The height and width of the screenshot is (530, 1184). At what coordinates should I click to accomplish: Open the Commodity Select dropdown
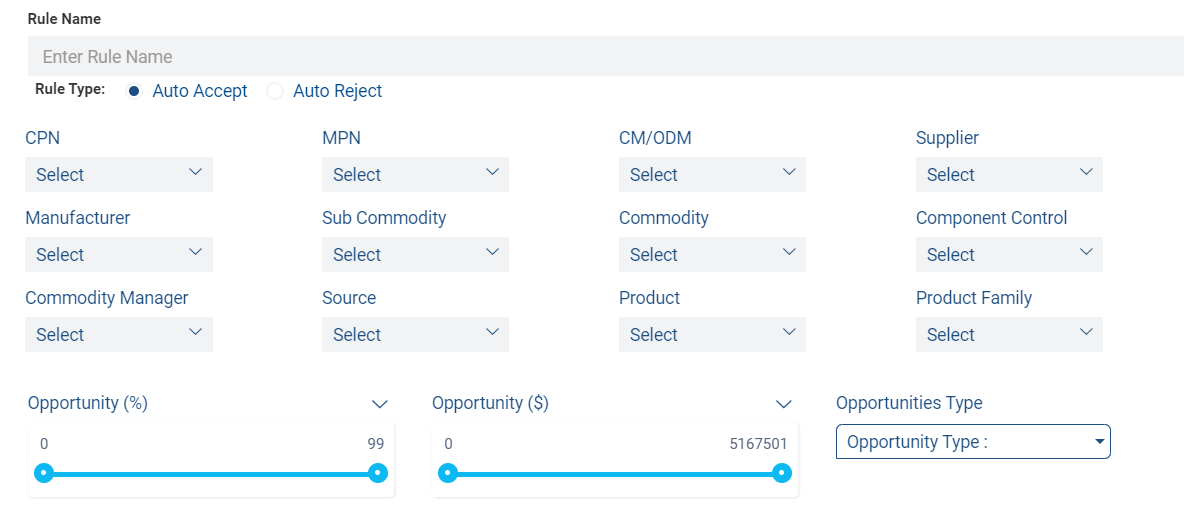712,254
